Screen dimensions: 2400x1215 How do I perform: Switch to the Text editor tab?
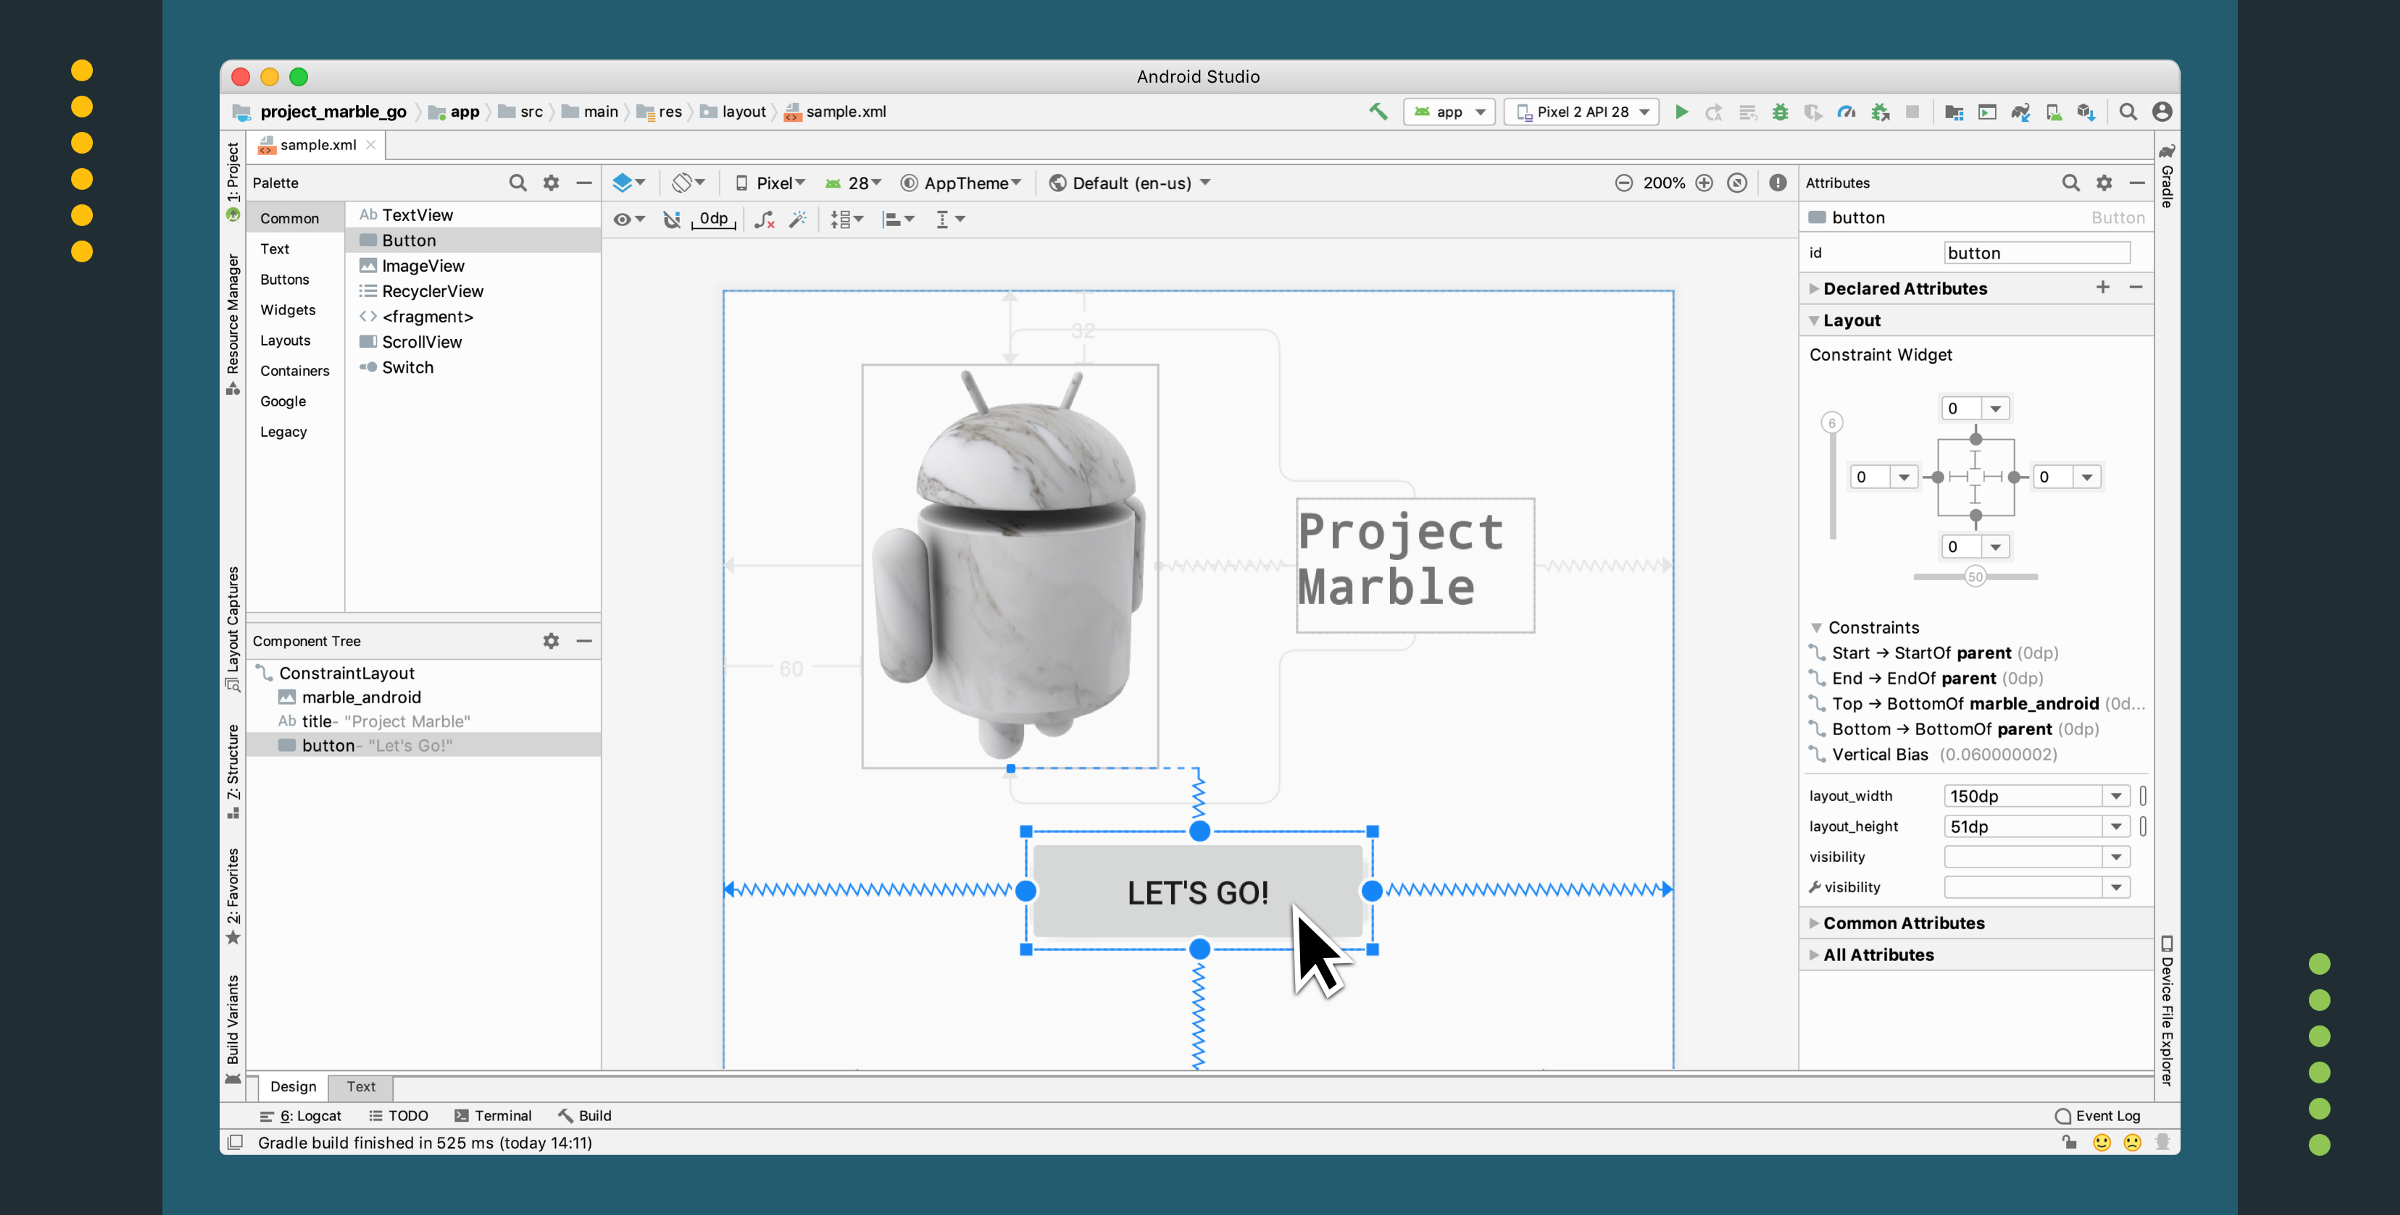[361, 1087]
